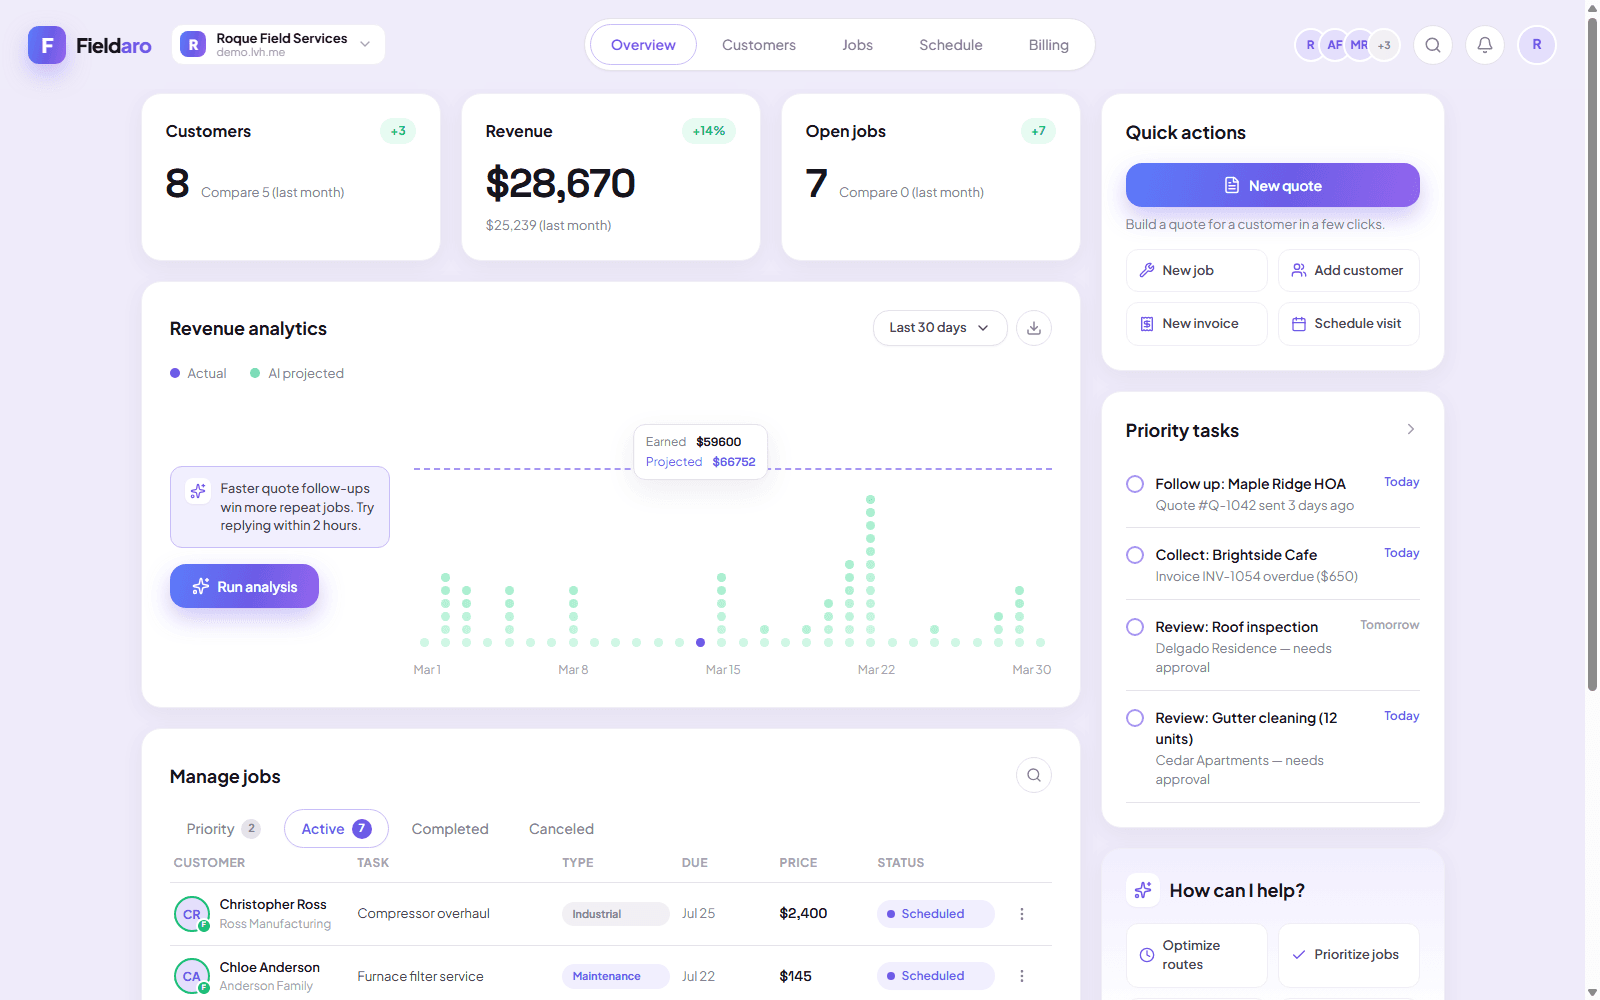
Task: Download the revenue analytics report
Action: click(1034, 328)
